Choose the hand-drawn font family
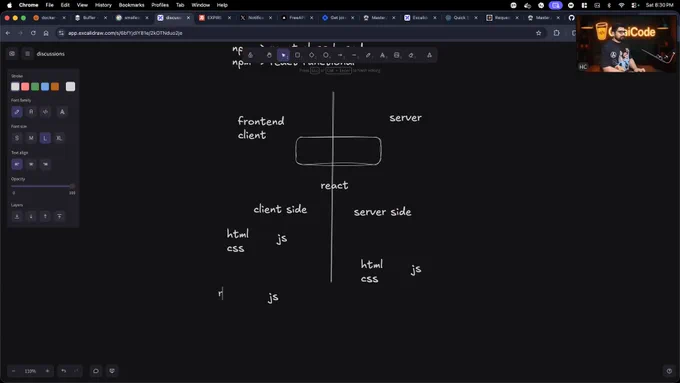 coord(17,112)
